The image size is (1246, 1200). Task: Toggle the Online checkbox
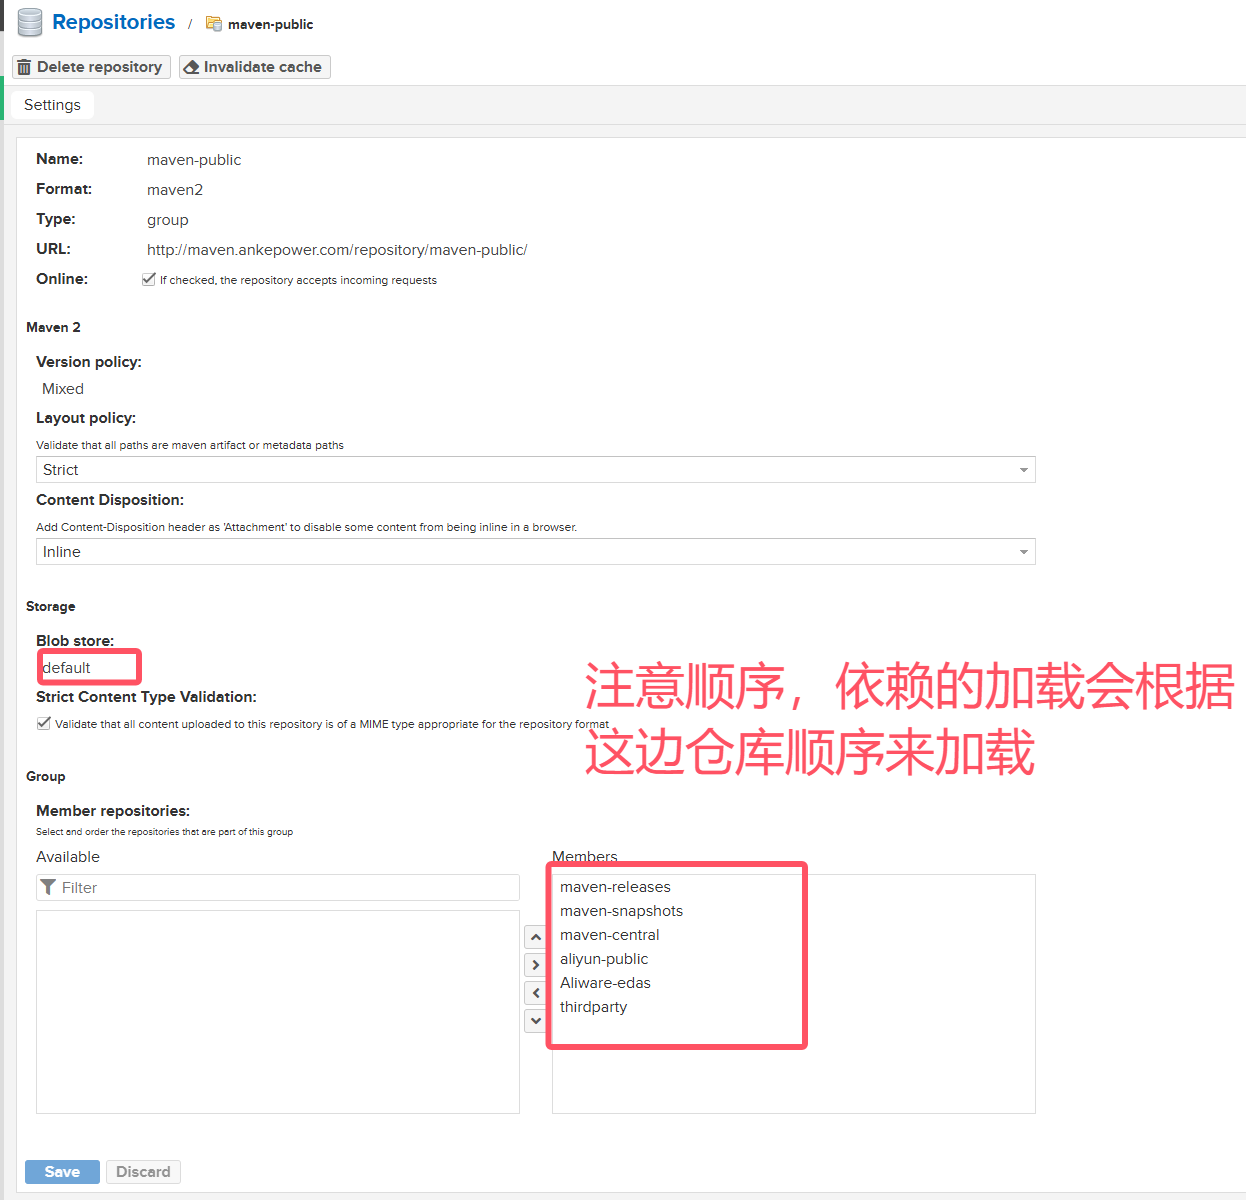tap(149, 279)
